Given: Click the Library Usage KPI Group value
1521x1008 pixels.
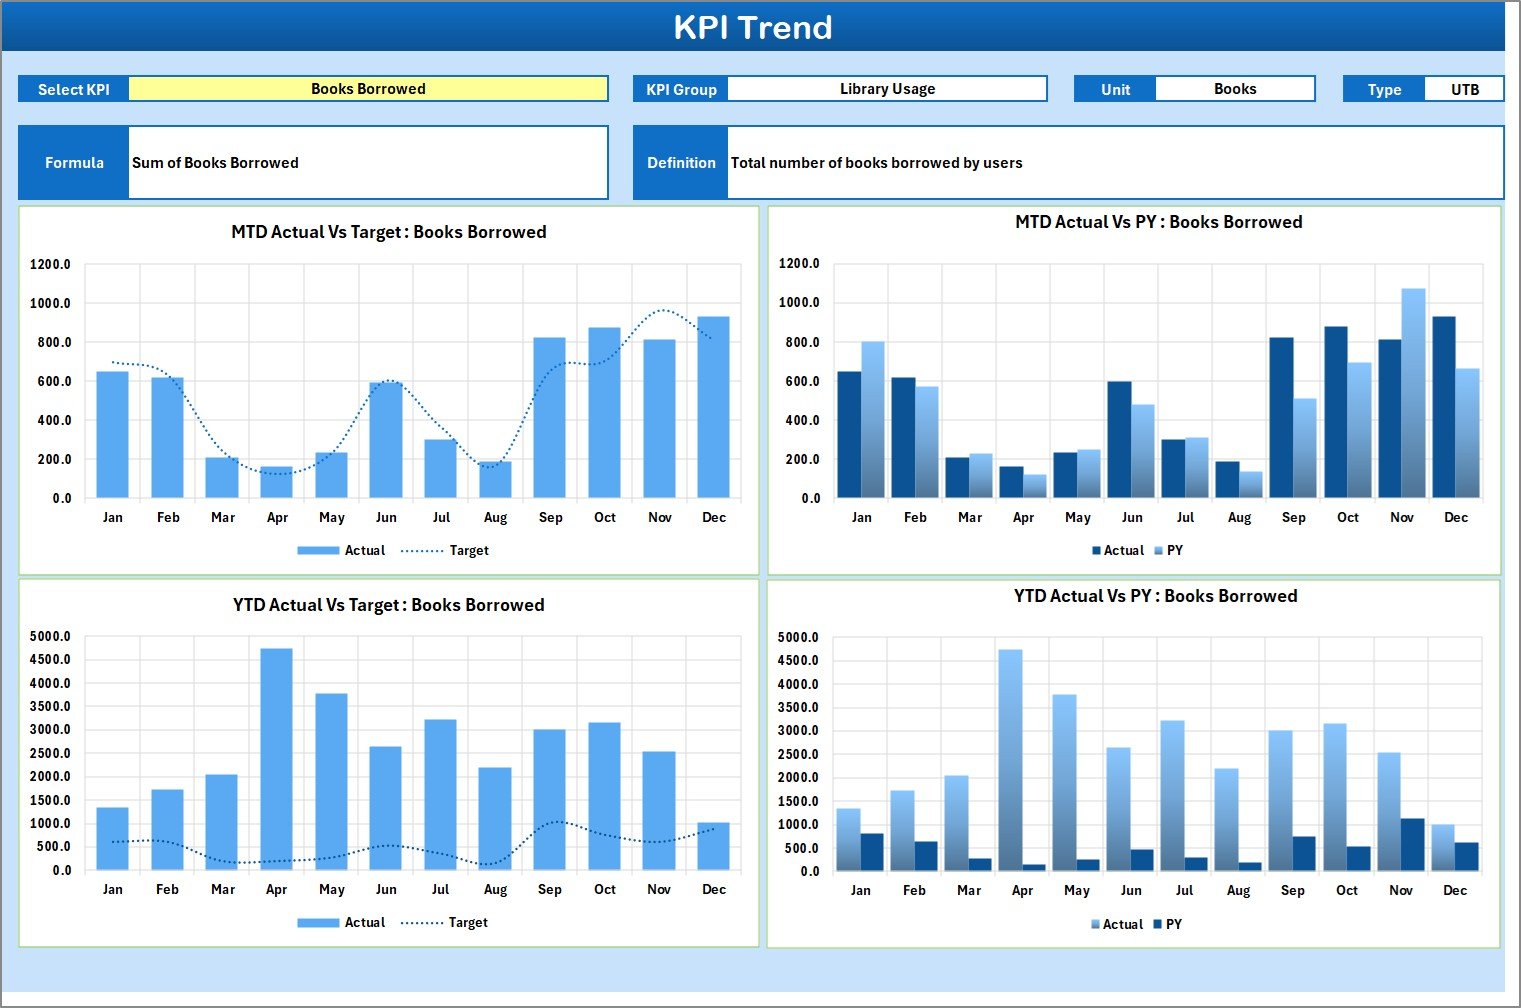Looking at the screenshot, I should coord(888,88).
